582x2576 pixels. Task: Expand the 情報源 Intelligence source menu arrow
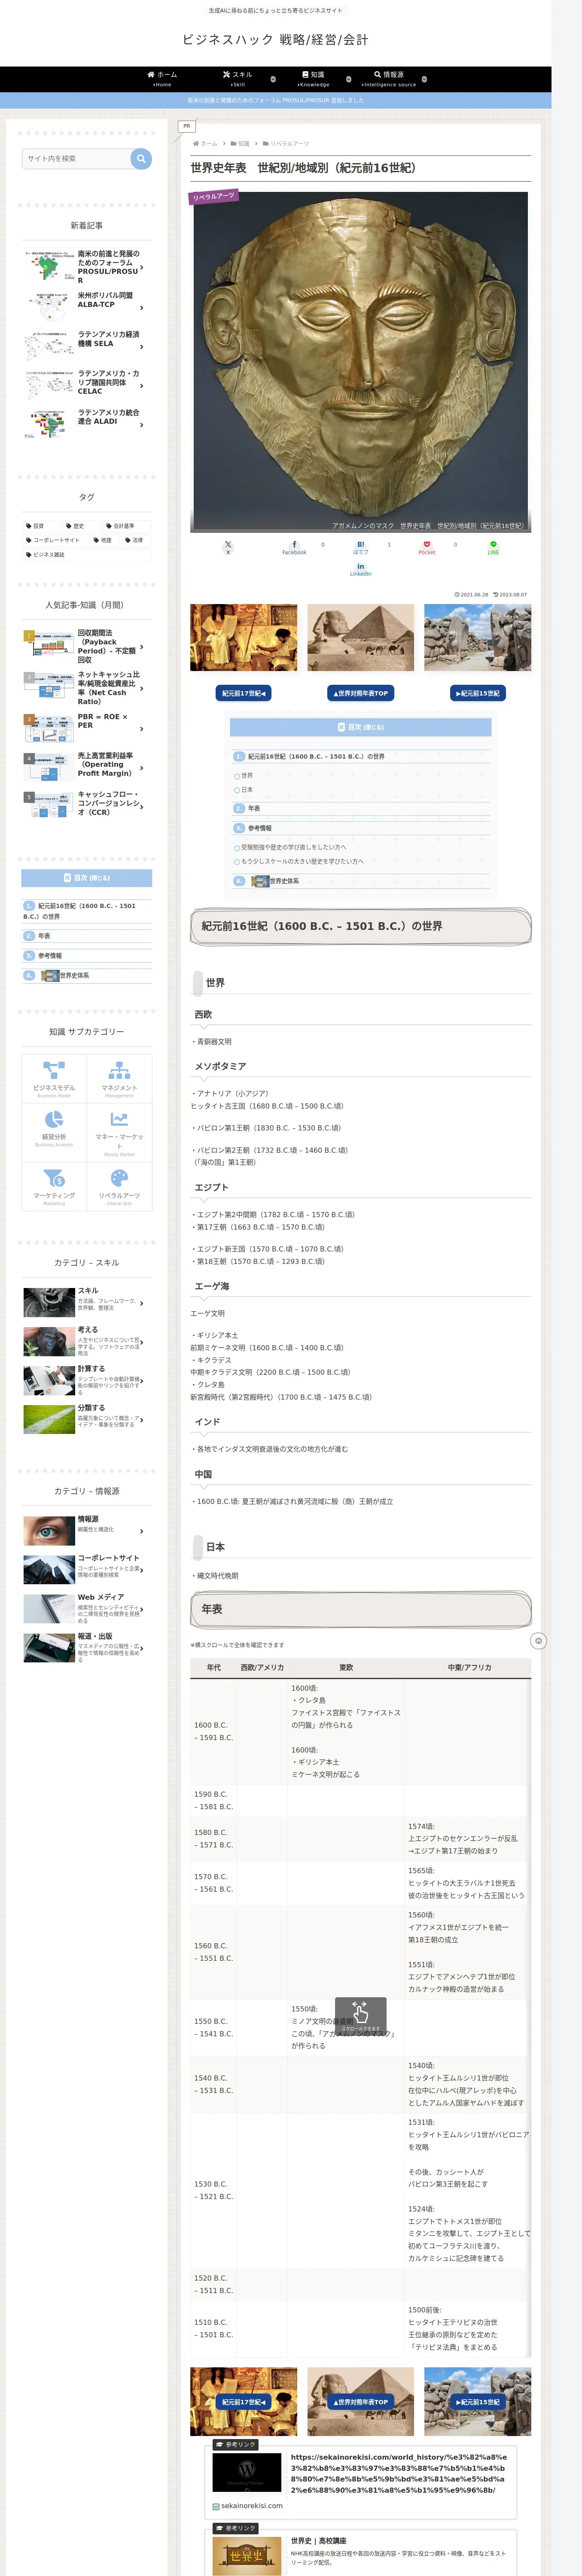coord(424,79)
